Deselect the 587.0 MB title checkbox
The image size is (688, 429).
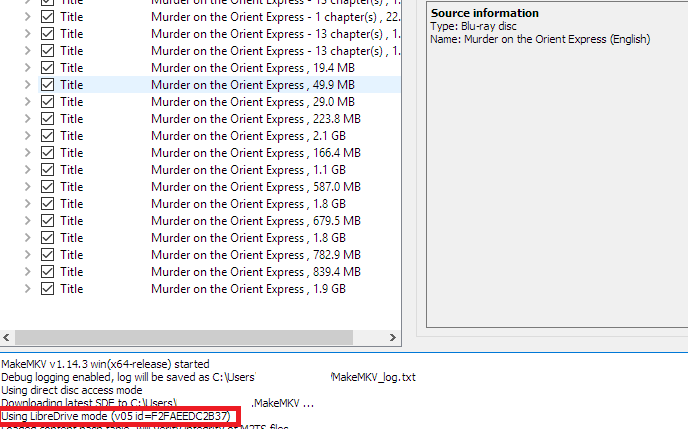coord(47,187)
